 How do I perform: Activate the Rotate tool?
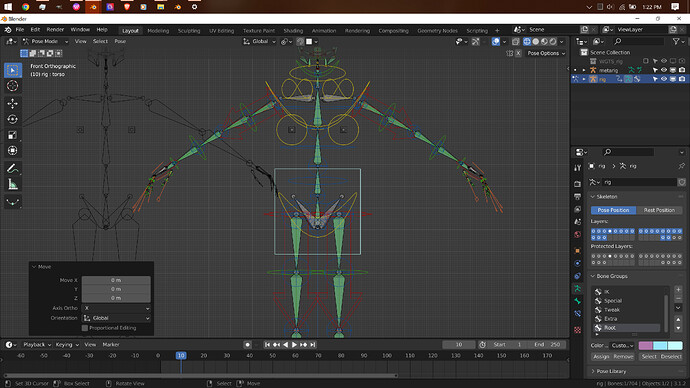point(13,119)
